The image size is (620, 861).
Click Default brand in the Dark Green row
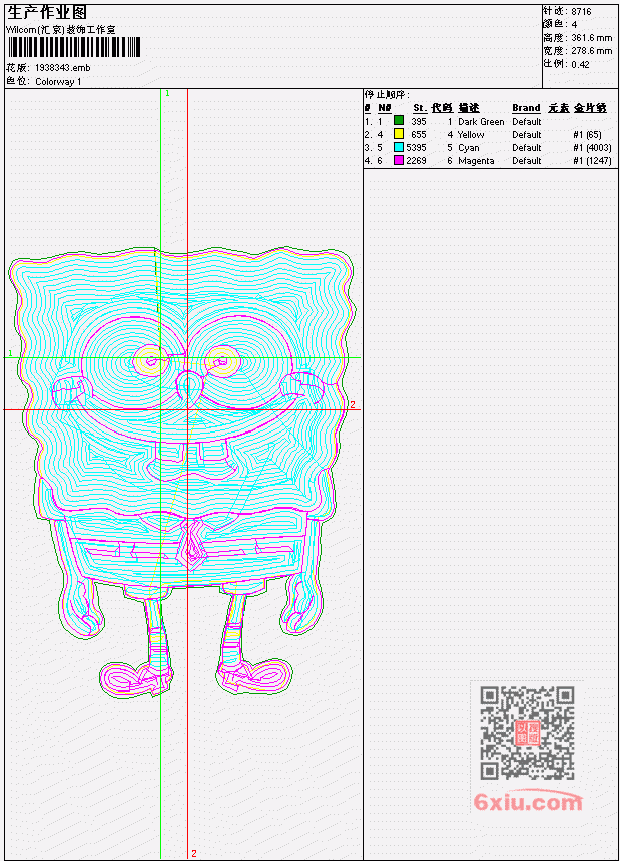point(527,121)
